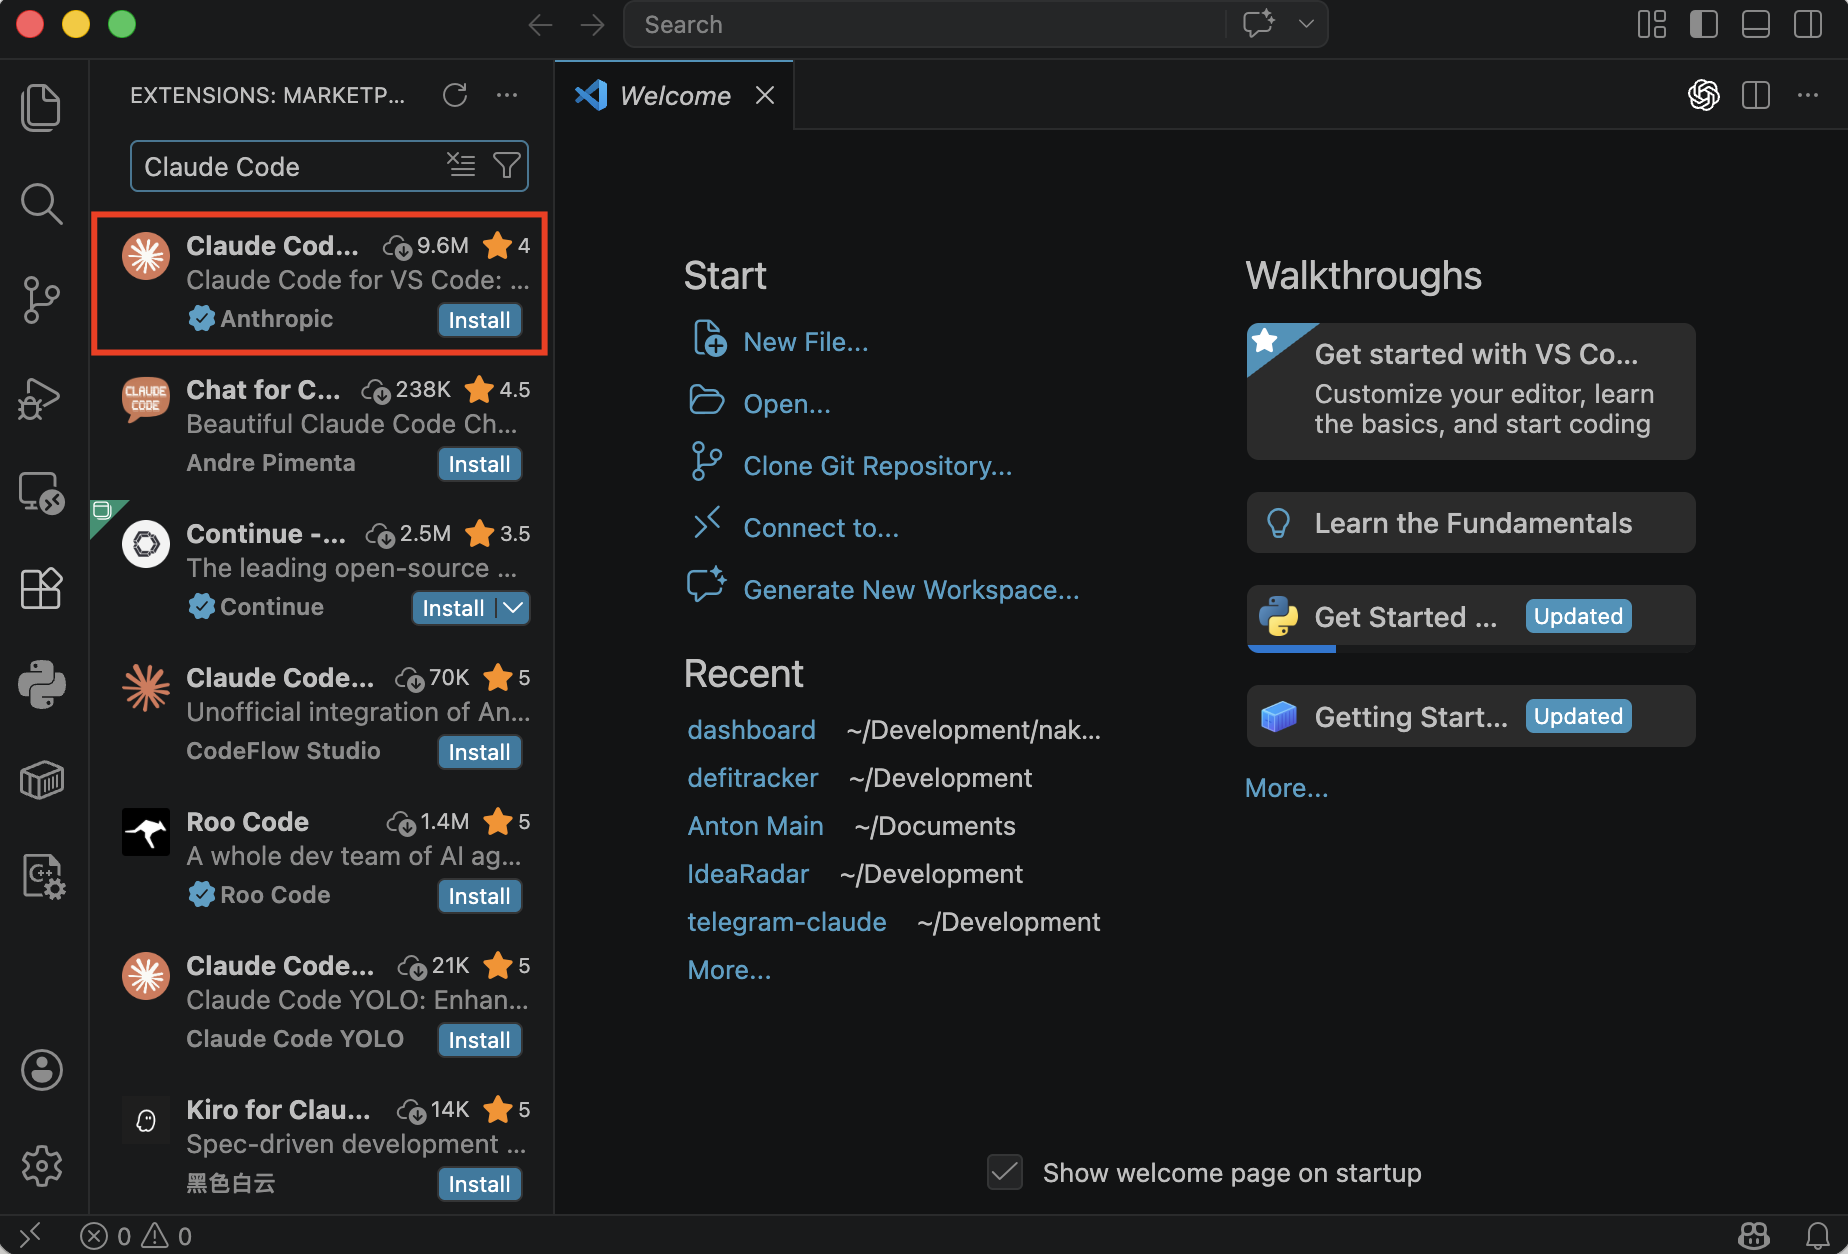The height and width of the screenshot is (1254, 1848).
Task: Open the Python extension sidebar icon
Action: [41, 684]
